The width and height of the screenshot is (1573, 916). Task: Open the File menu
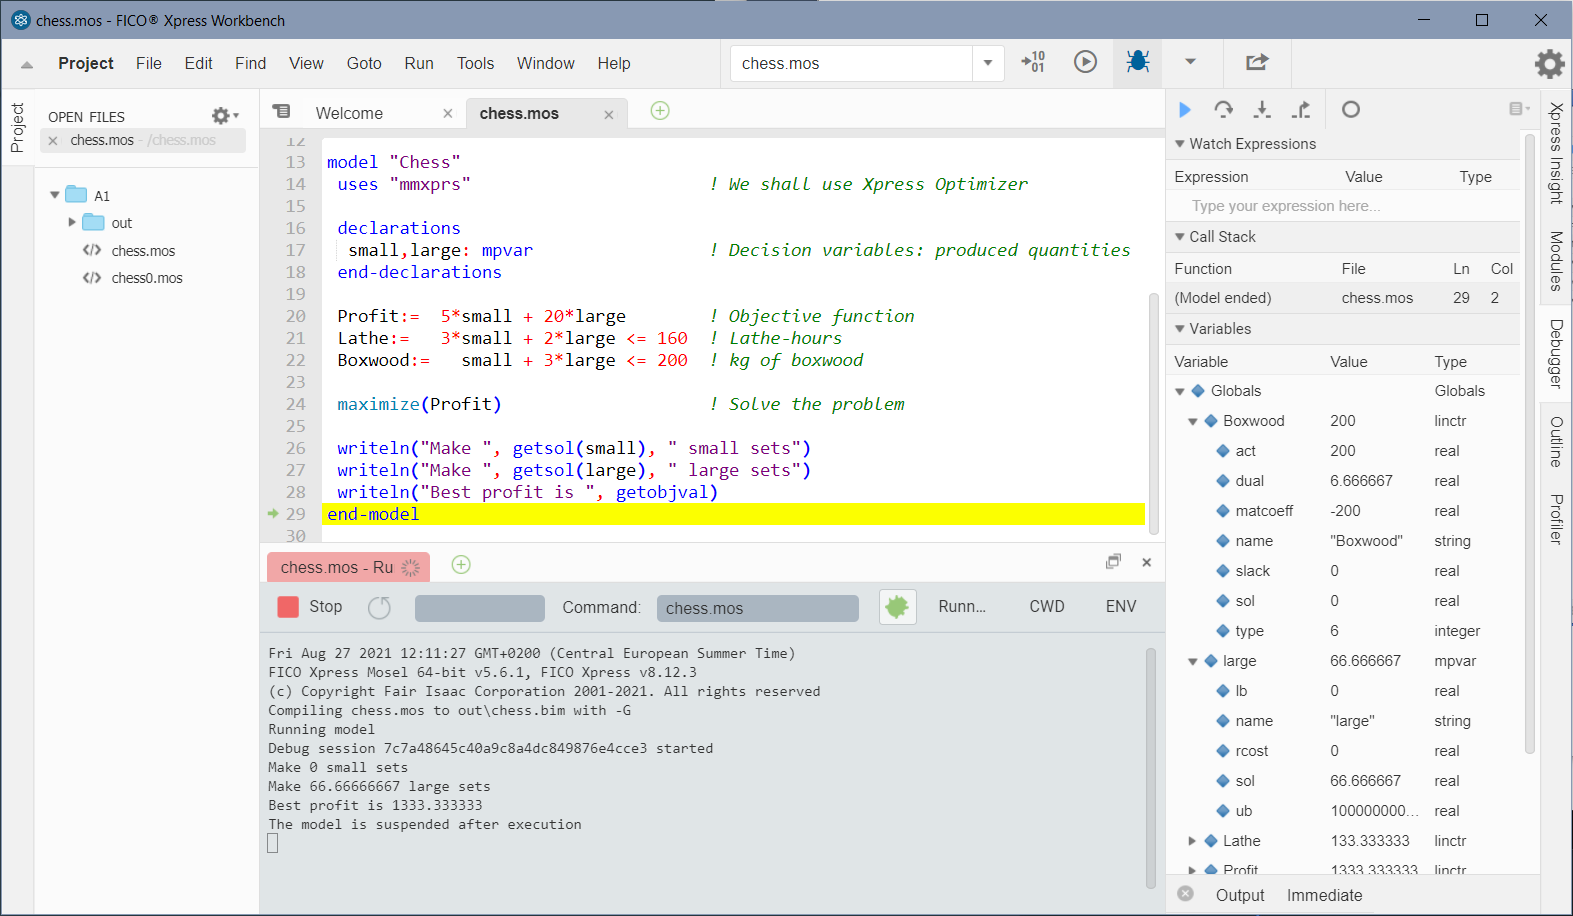149,63
